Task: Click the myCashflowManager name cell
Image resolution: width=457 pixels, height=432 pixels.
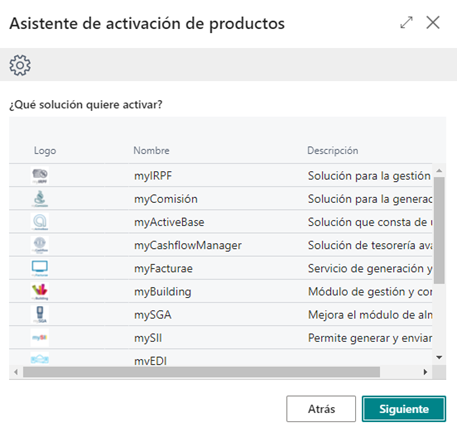Action: [x=188, y=246]
